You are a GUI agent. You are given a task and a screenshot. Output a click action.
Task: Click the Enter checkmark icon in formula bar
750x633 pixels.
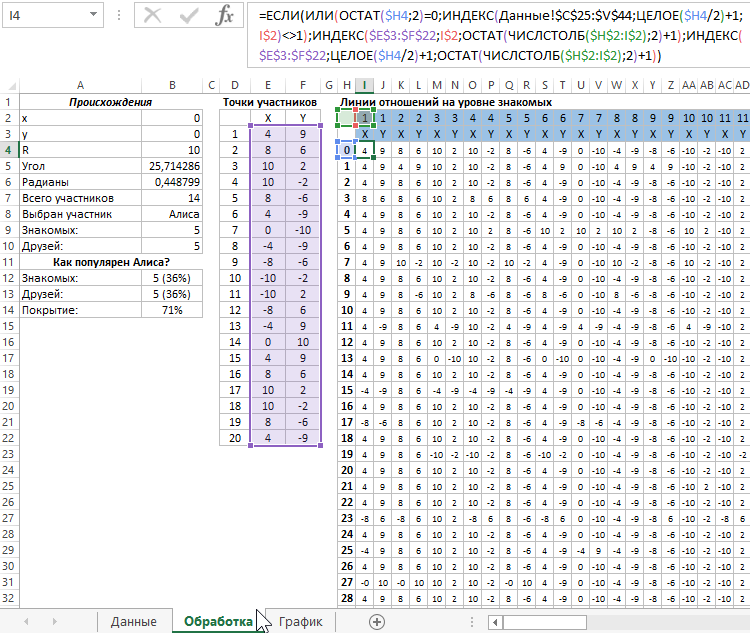click(190, 16)
